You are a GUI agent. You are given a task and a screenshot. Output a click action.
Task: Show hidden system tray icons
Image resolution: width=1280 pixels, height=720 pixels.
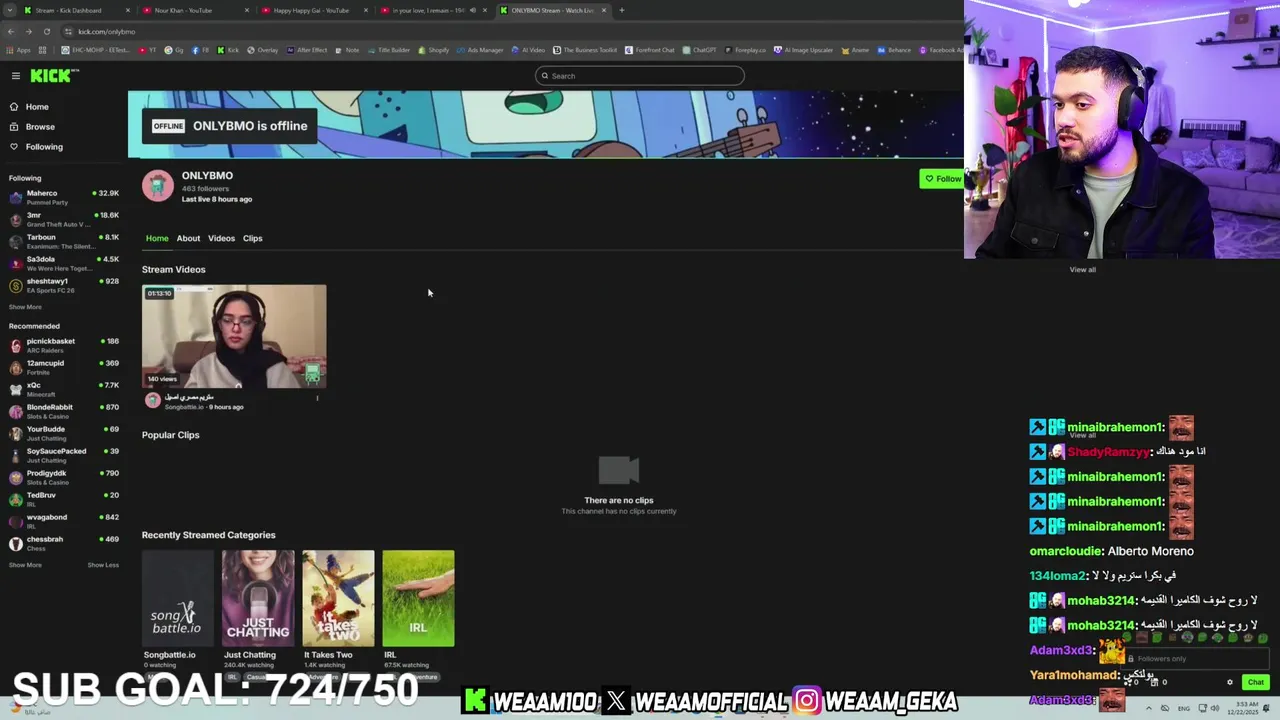[1148, 708]
